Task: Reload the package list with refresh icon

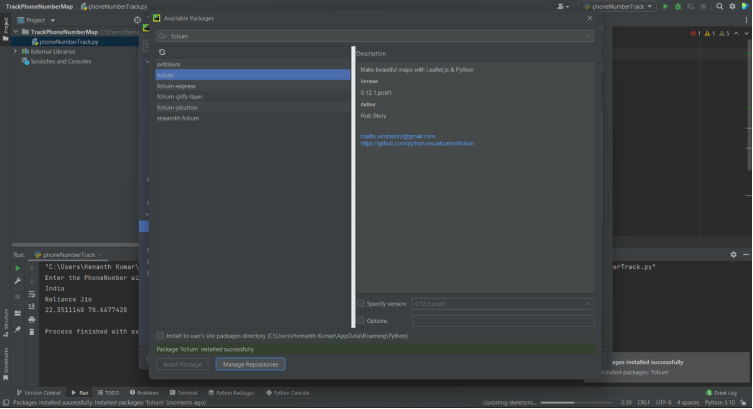Action: [162, 52]
